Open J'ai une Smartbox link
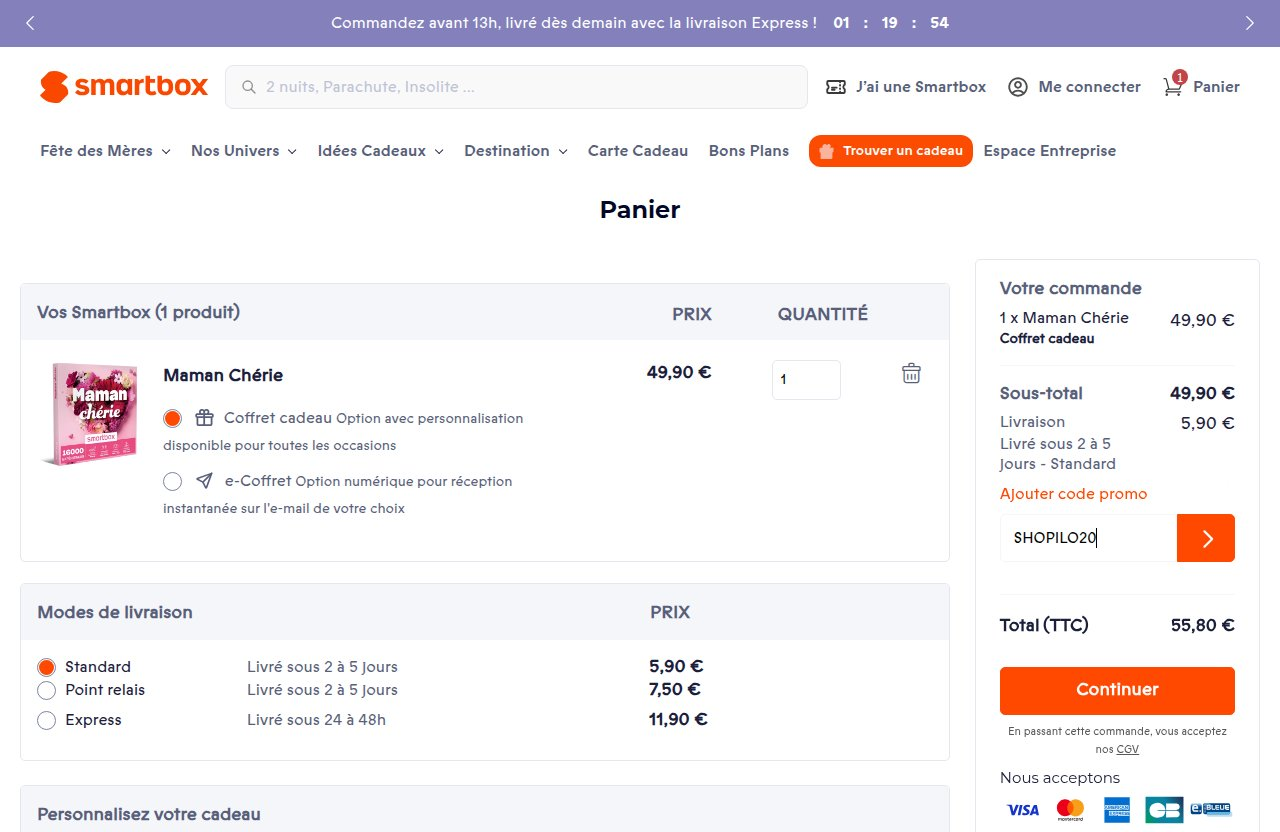 click(x=906, y=87)
